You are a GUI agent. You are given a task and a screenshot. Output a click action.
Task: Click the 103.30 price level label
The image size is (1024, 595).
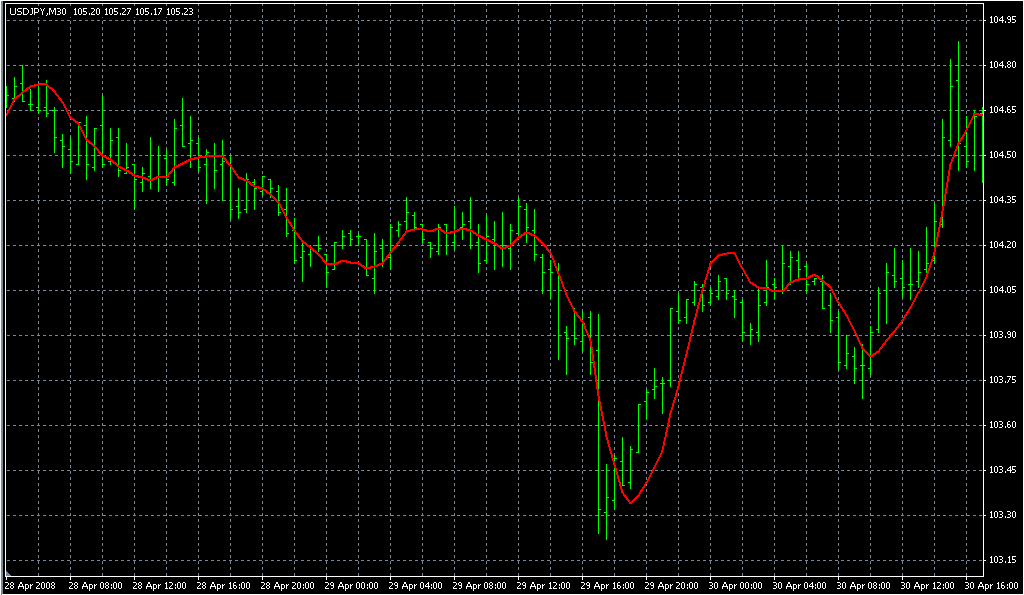(x=1002, y=515)
